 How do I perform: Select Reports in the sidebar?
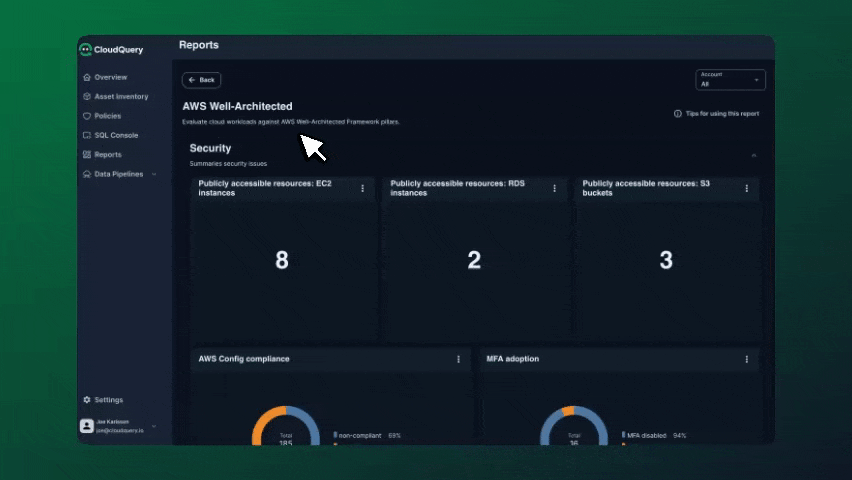108,155
